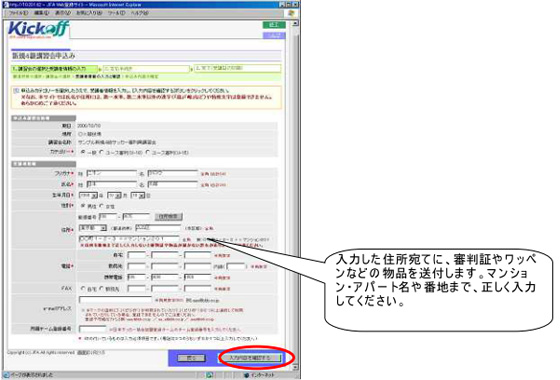Open the prefecture dropdown in address row
Viewport: 560px width, 380px height.
(x=92, y=228)
